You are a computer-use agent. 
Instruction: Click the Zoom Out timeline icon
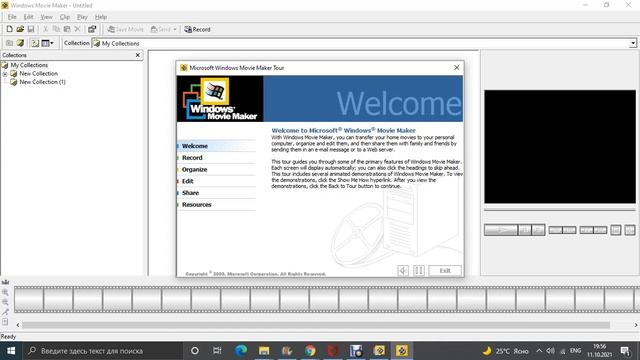pos(5,302)
